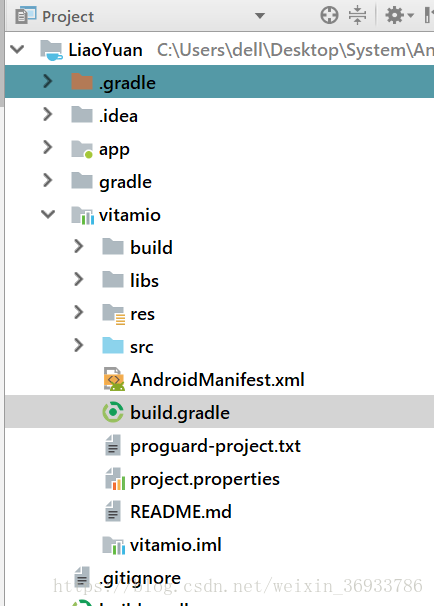Image resolution: width=434 pixels, height=606 pixels.
Task: Select the src folder label
Action: (x=141, y=347)
